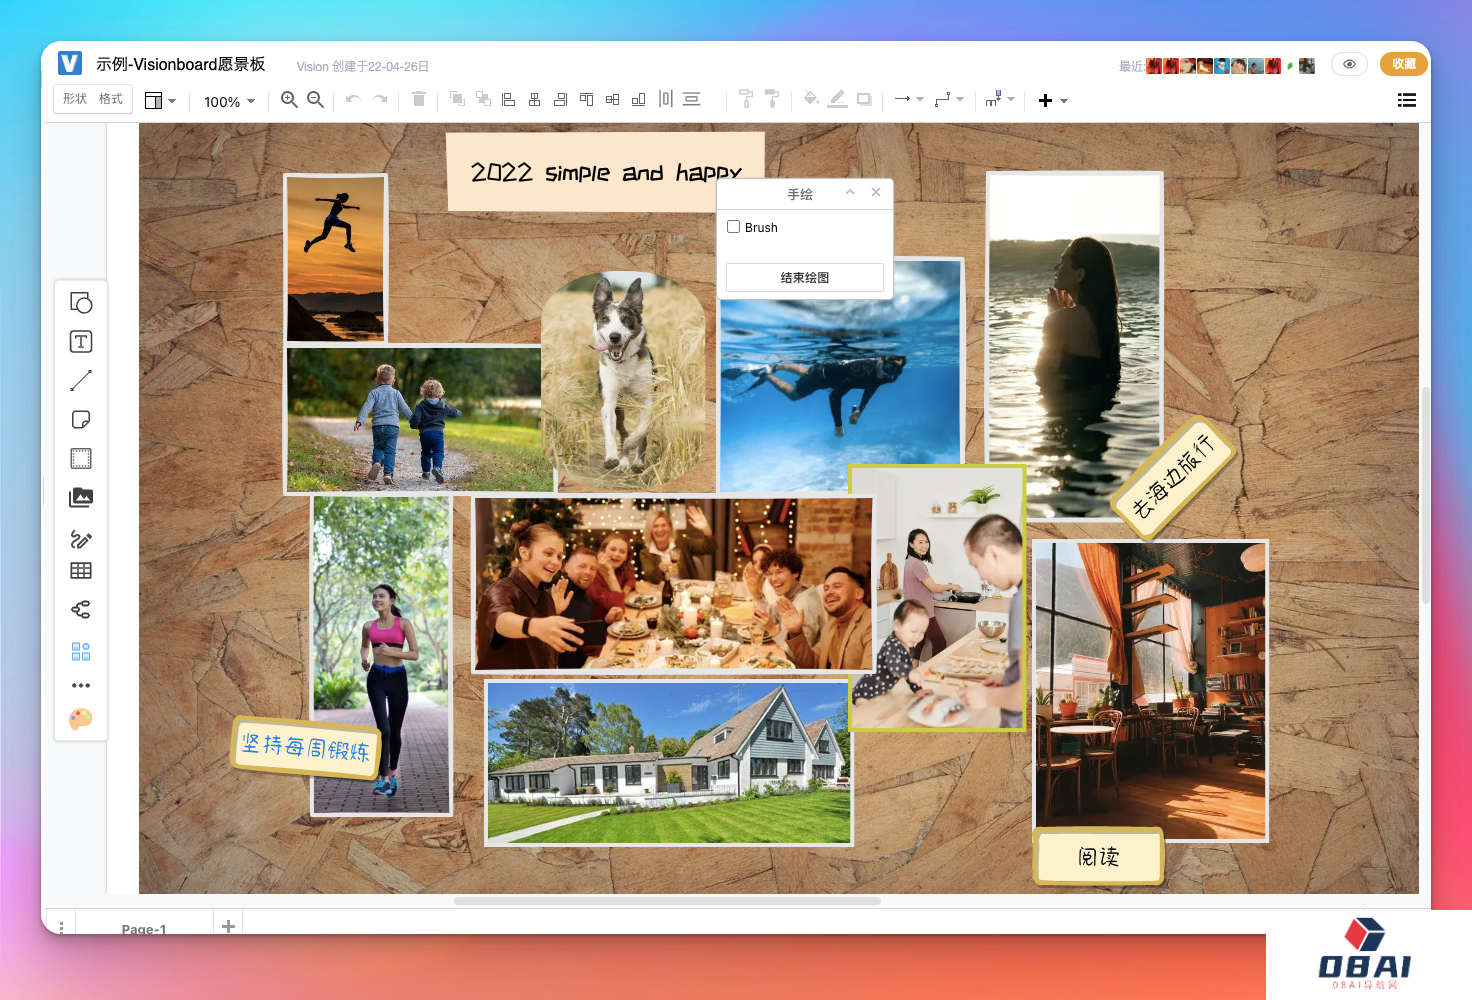Insert a table from the sidebar

(x=81, y=571)
